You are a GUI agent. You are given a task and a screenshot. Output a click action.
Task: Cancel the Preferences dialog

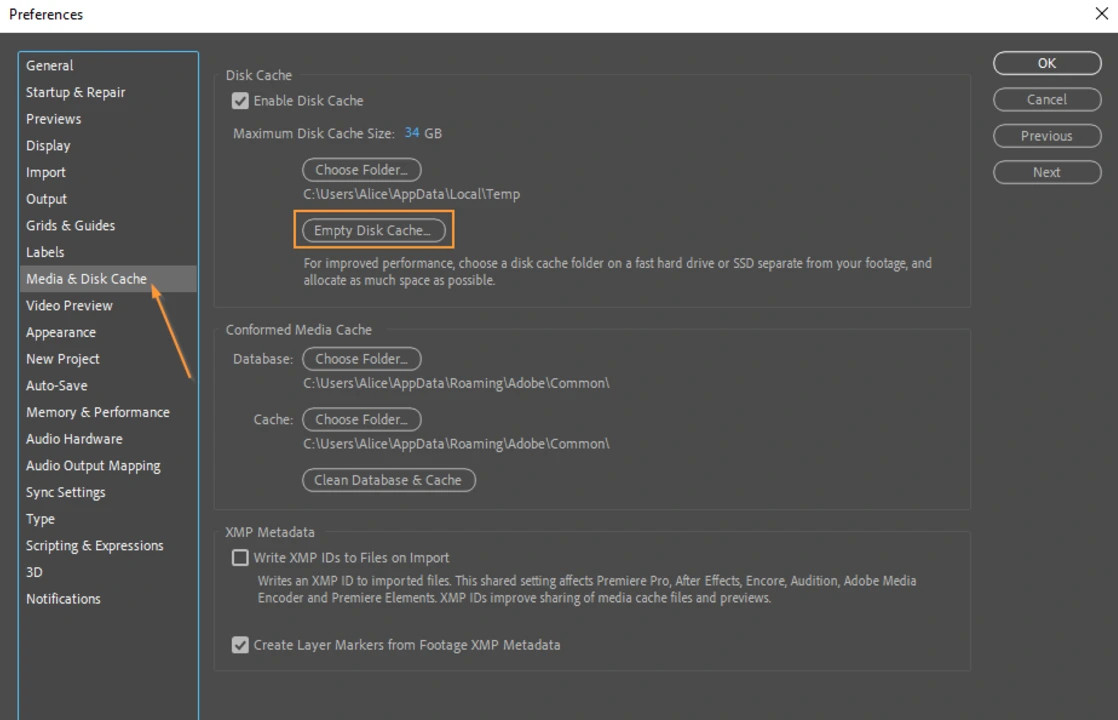click(x=1046, y=100)
